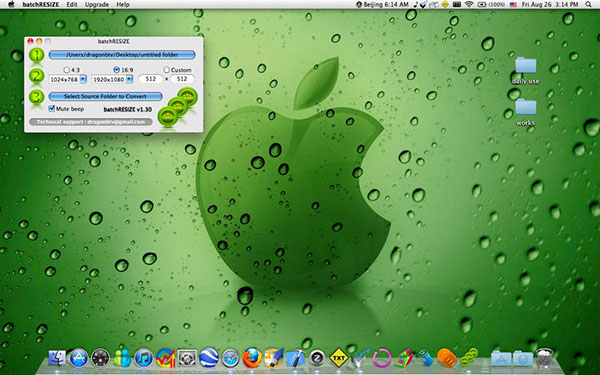Screen dimensions: 600x375
Task: Click the custom width field
Action: (x=151, y=79)
